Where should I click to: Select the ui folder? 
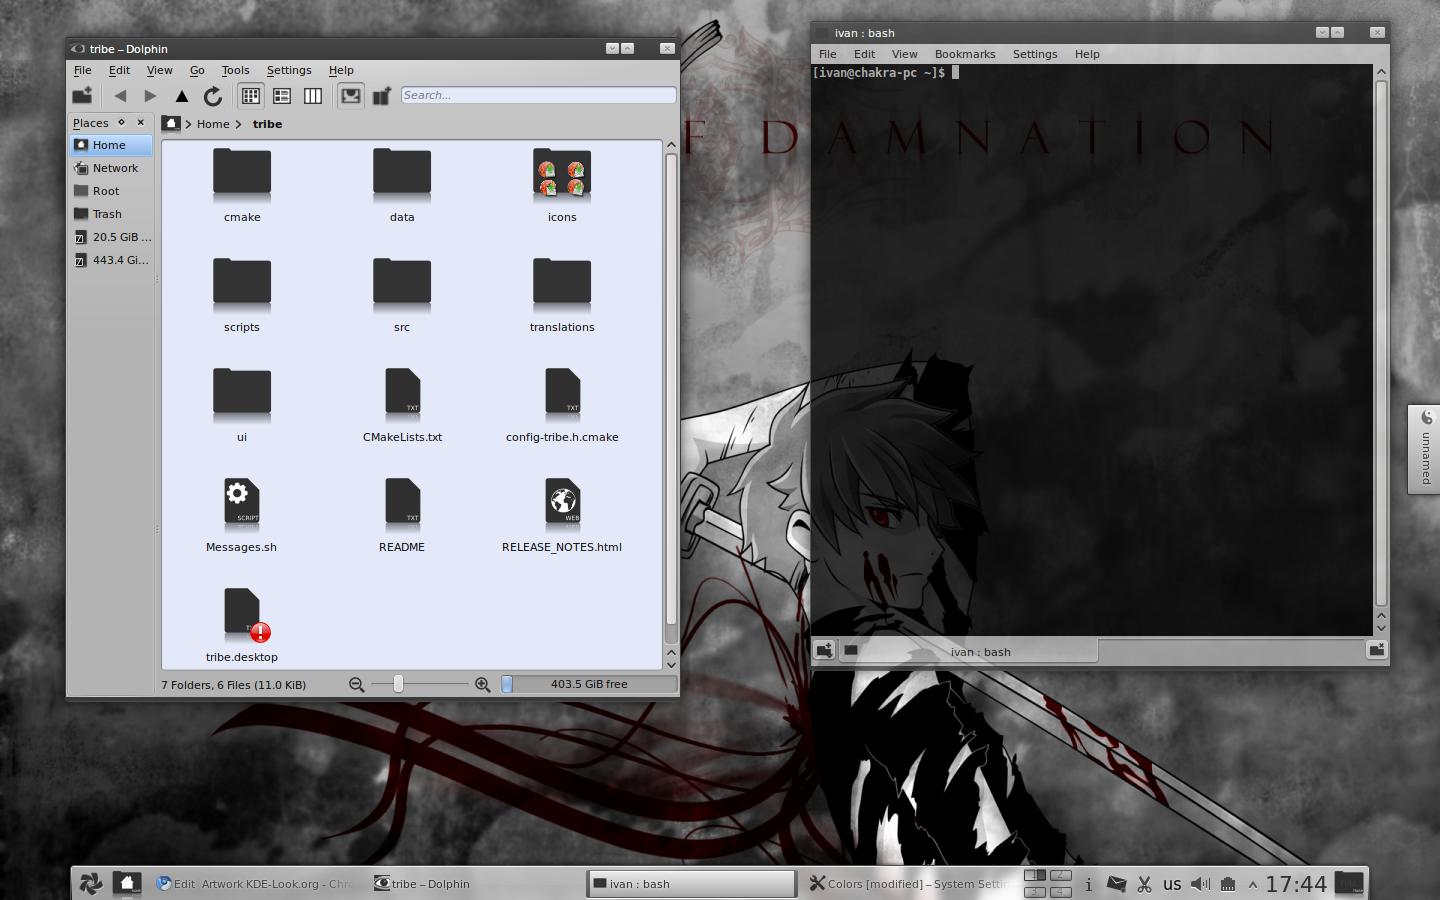(242, 404)
